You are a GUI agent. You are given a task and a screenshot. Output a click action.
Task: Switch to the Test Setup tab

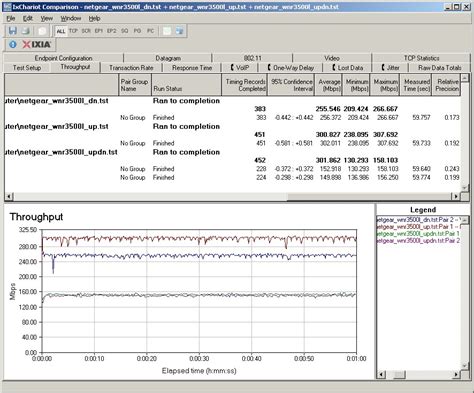pyautogui.click(x=27, y=68)
